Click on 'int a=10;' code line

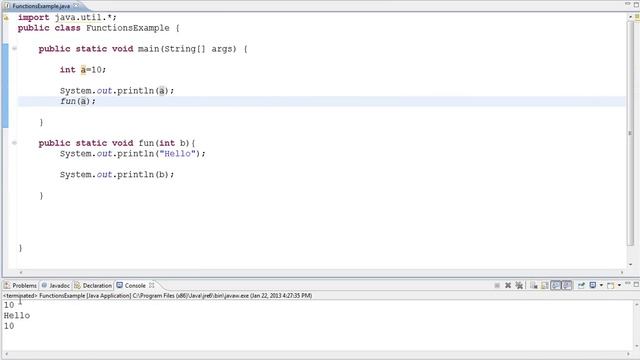point(83,70)
